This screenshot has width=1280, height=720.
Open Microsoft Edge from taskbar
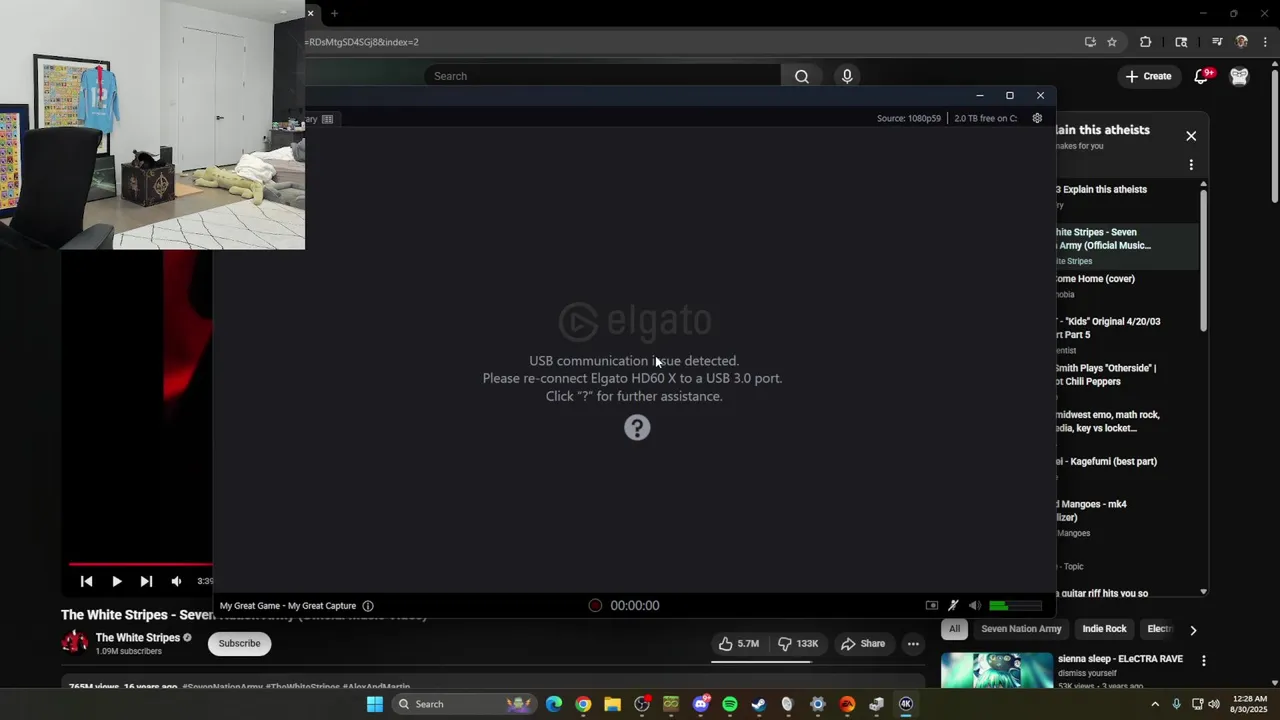click(554, 704)
